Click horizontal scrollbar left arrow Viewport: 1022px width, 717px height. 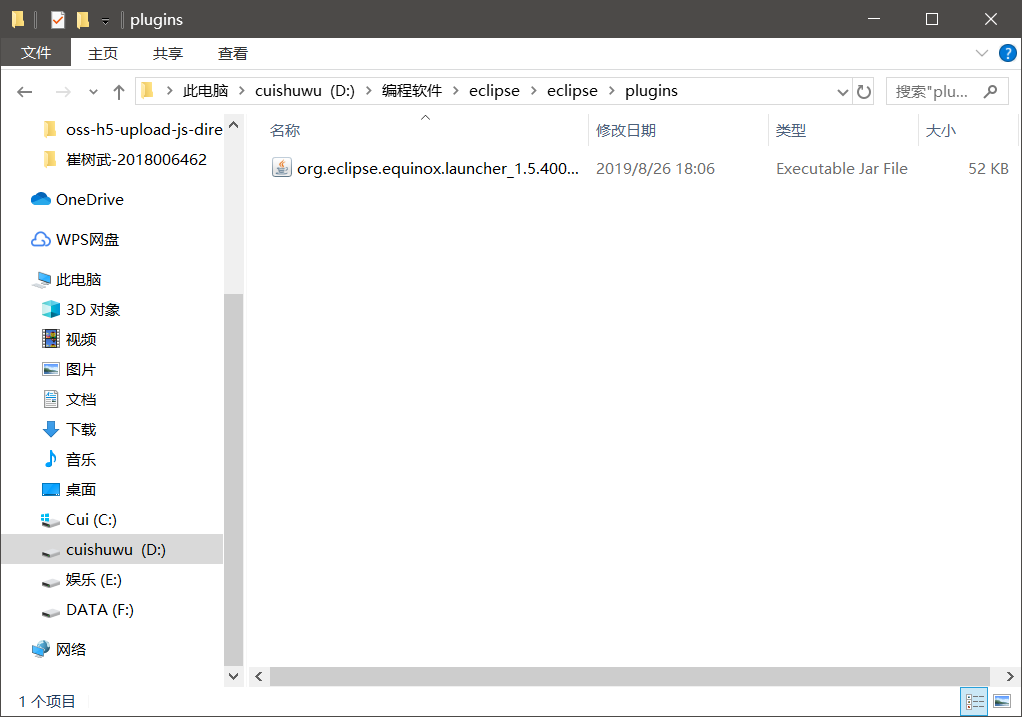pos(259,677)
